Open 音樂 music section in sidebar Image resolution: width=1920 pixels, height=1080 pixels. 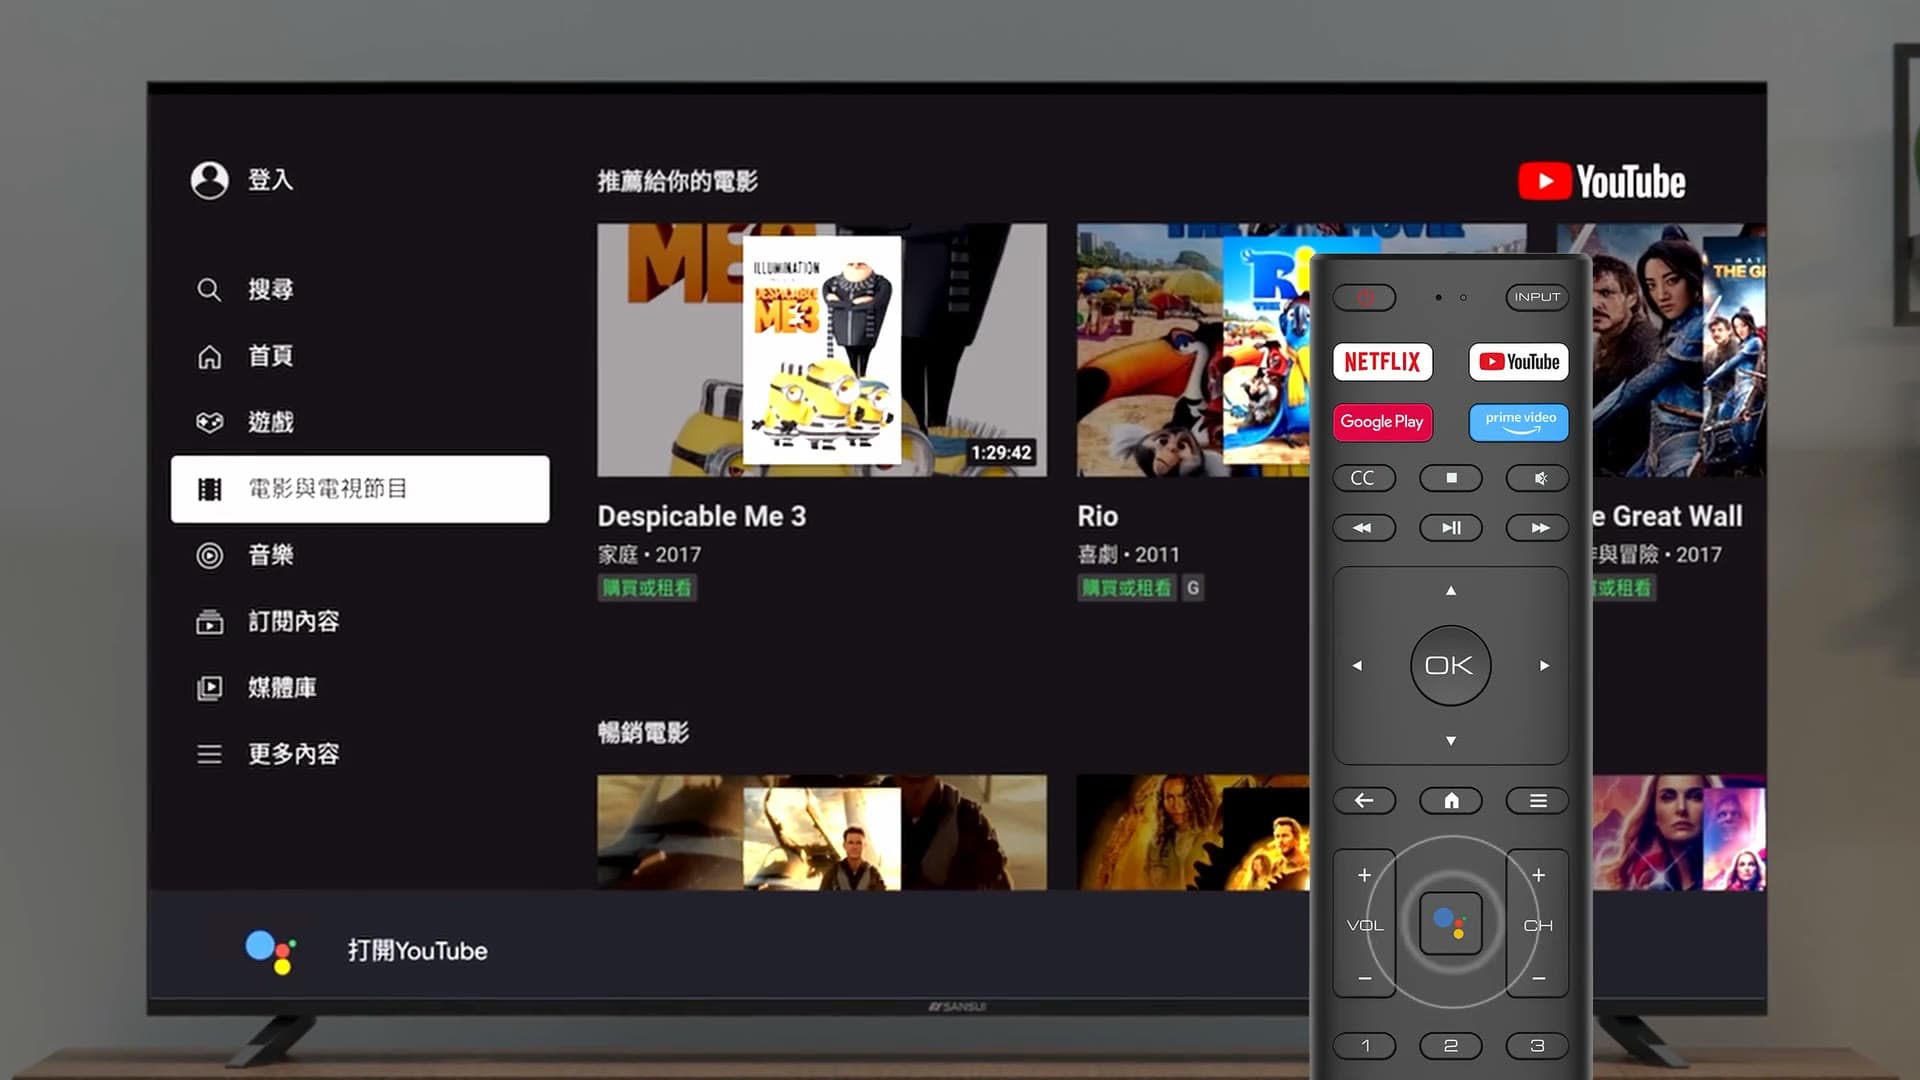pyautogui.click(x=245, y=555)
